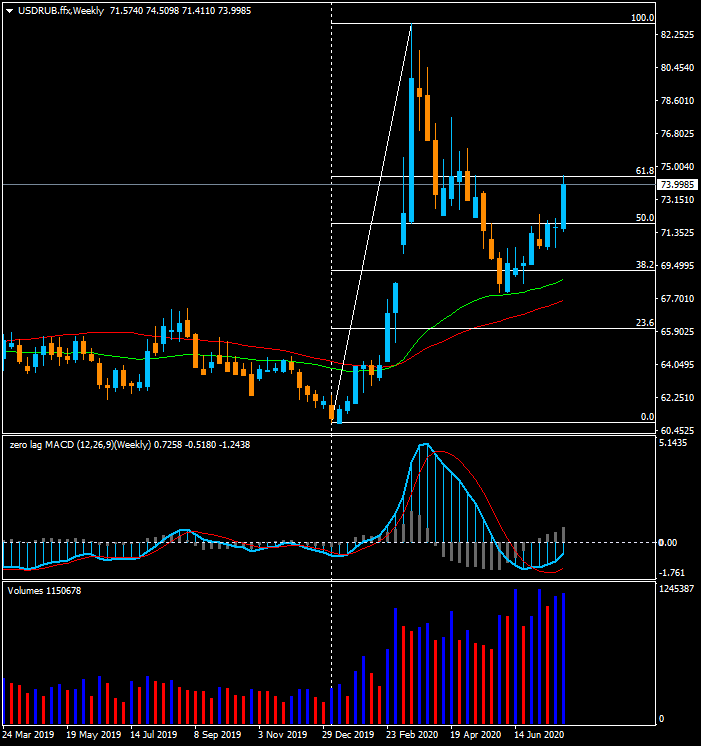Screen dimensions: 701x746
Task: Click the 29 Dec 2019 date on time axis
Action: 348,735
